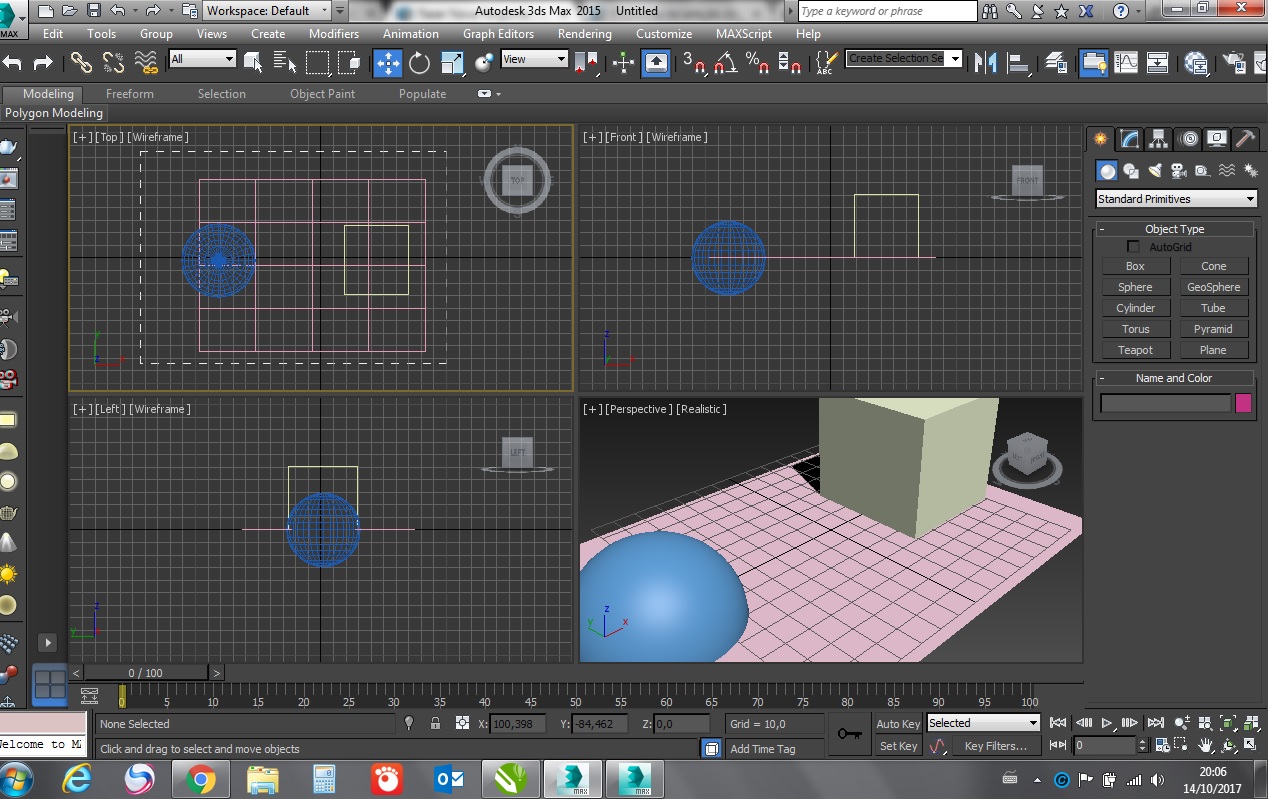Open the key filter Selected dropdown
The image size is (1280, 800).
tap(984, 723)
